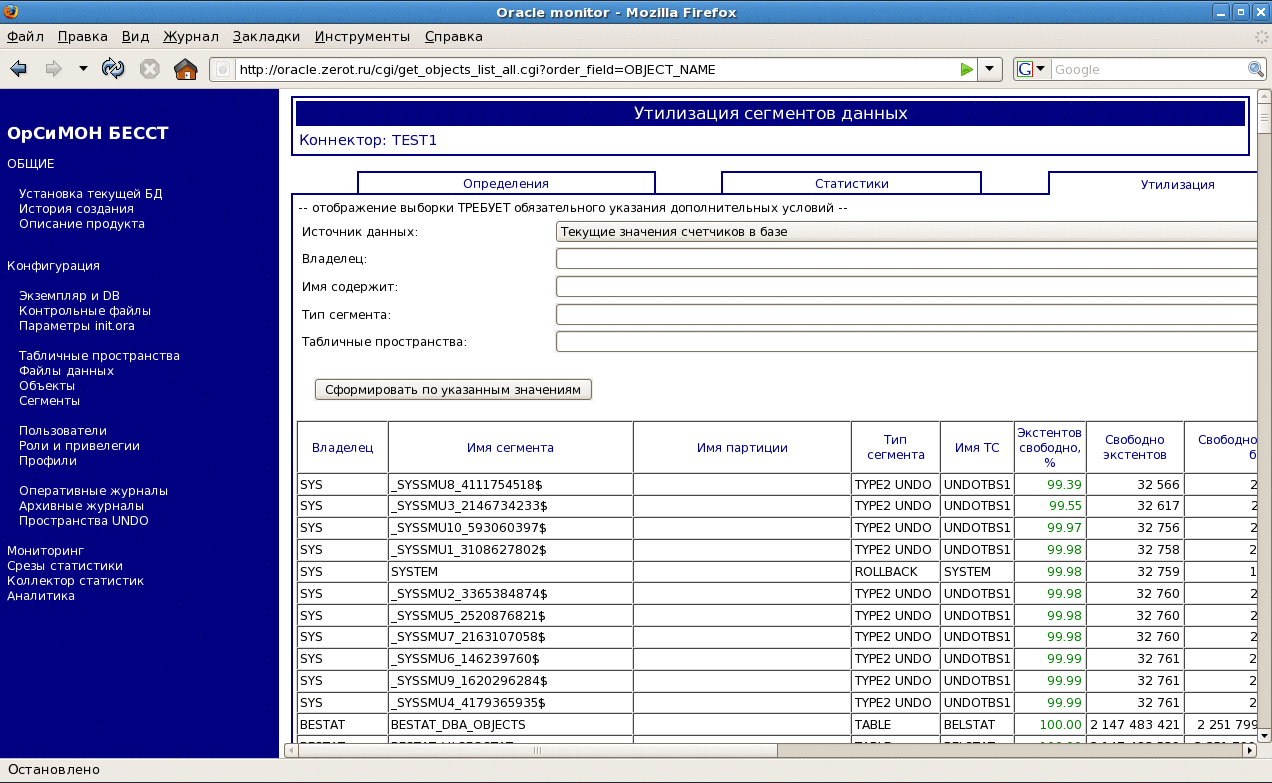Open the Google search engine selector

click(1030, 69)
